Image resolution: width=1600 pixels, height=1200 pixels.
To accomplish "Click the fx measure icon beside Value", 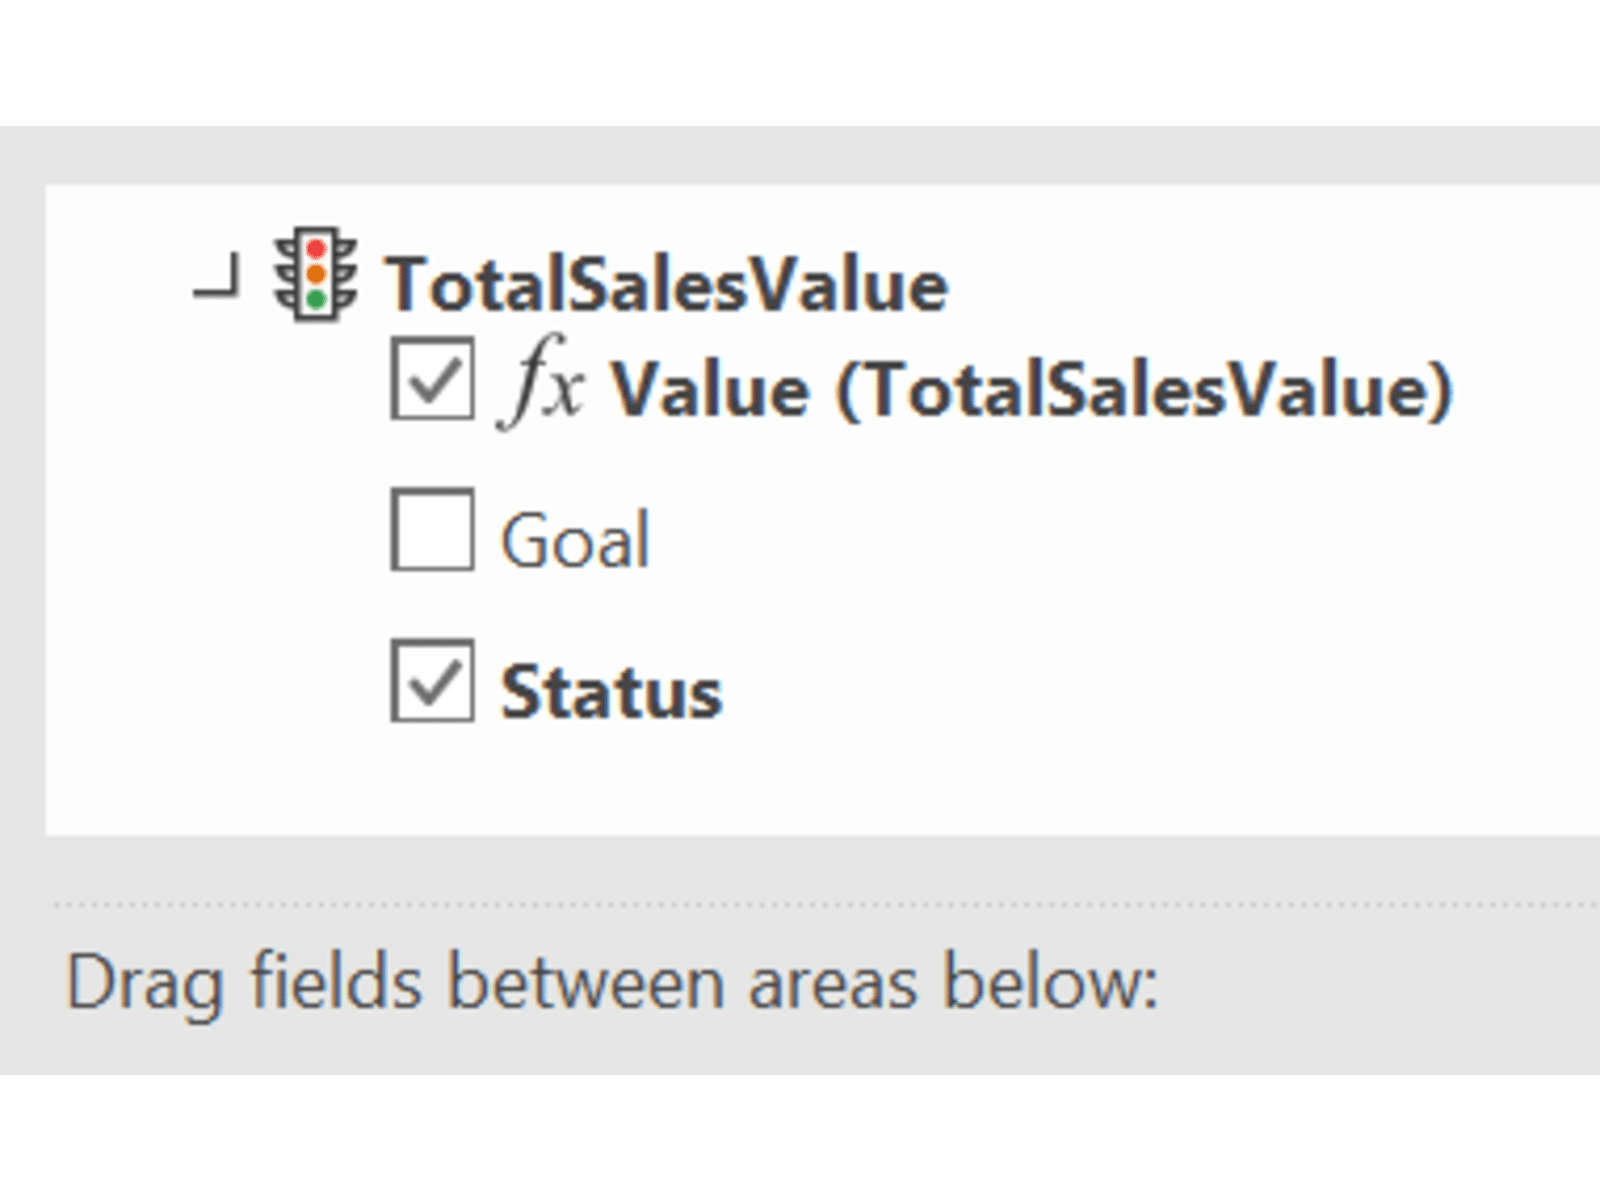I will click(x=541, y=385).
